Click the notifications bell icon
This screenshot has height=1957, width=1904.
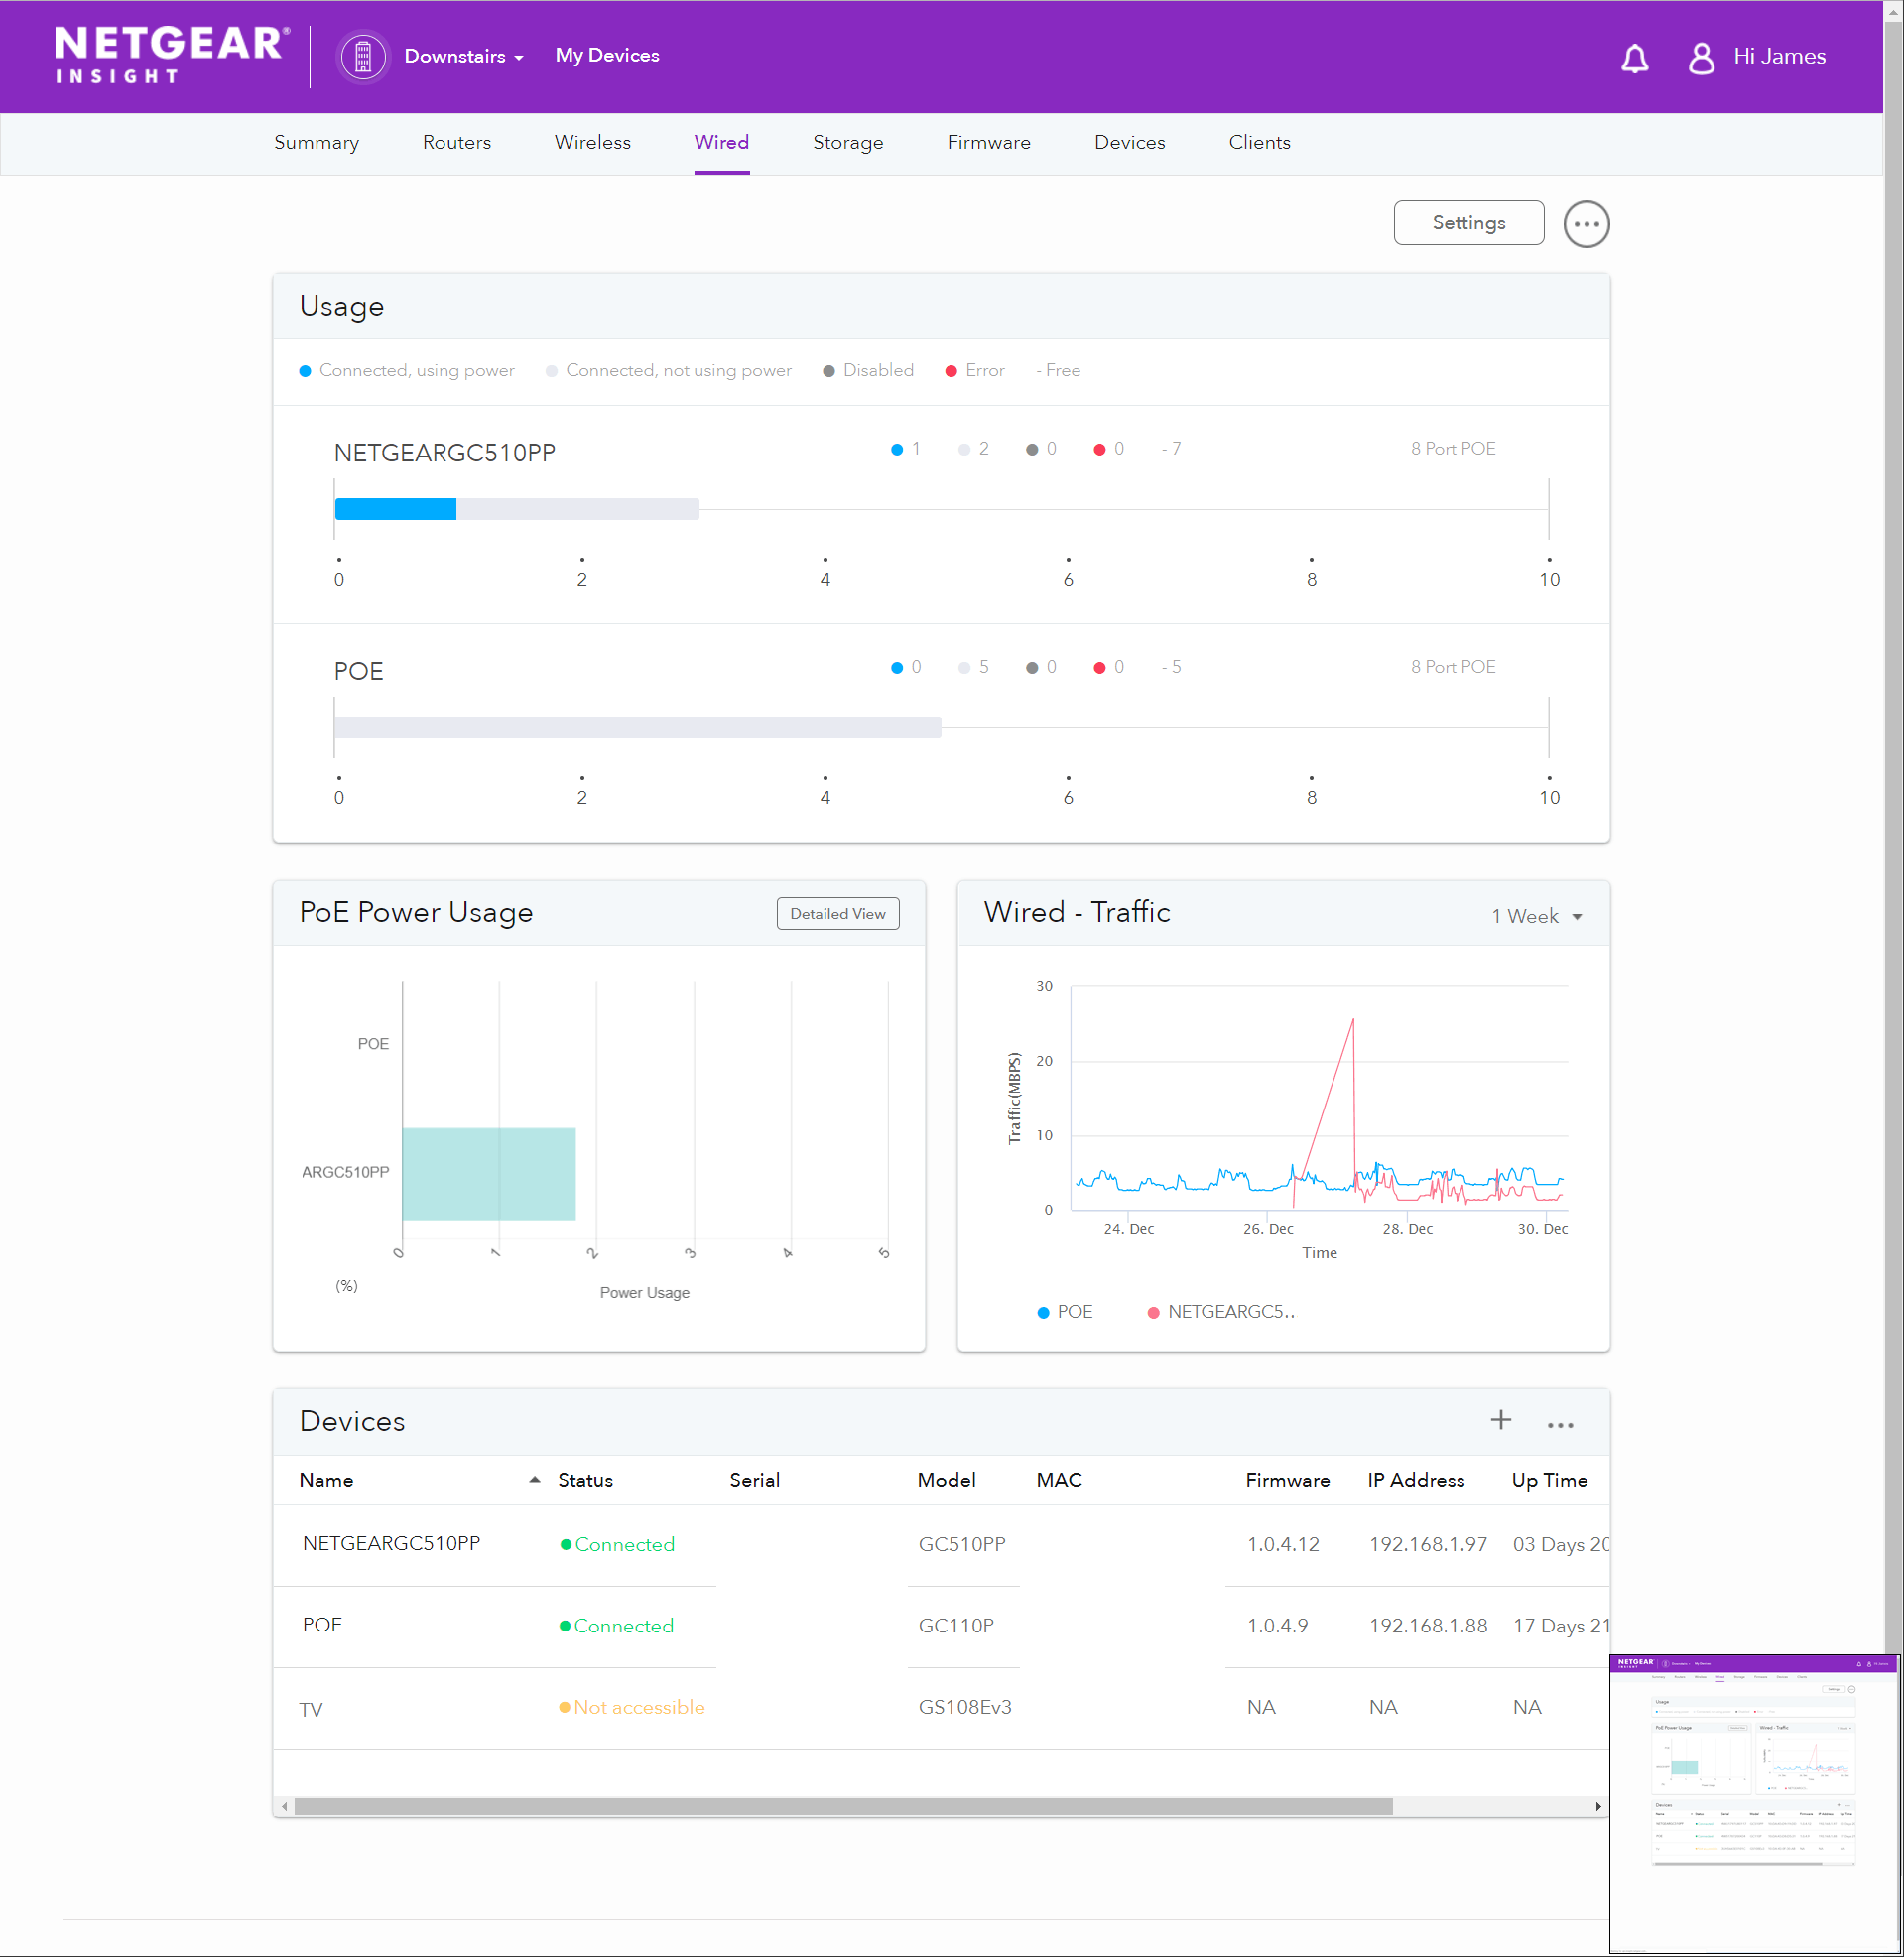(1634, 58)
